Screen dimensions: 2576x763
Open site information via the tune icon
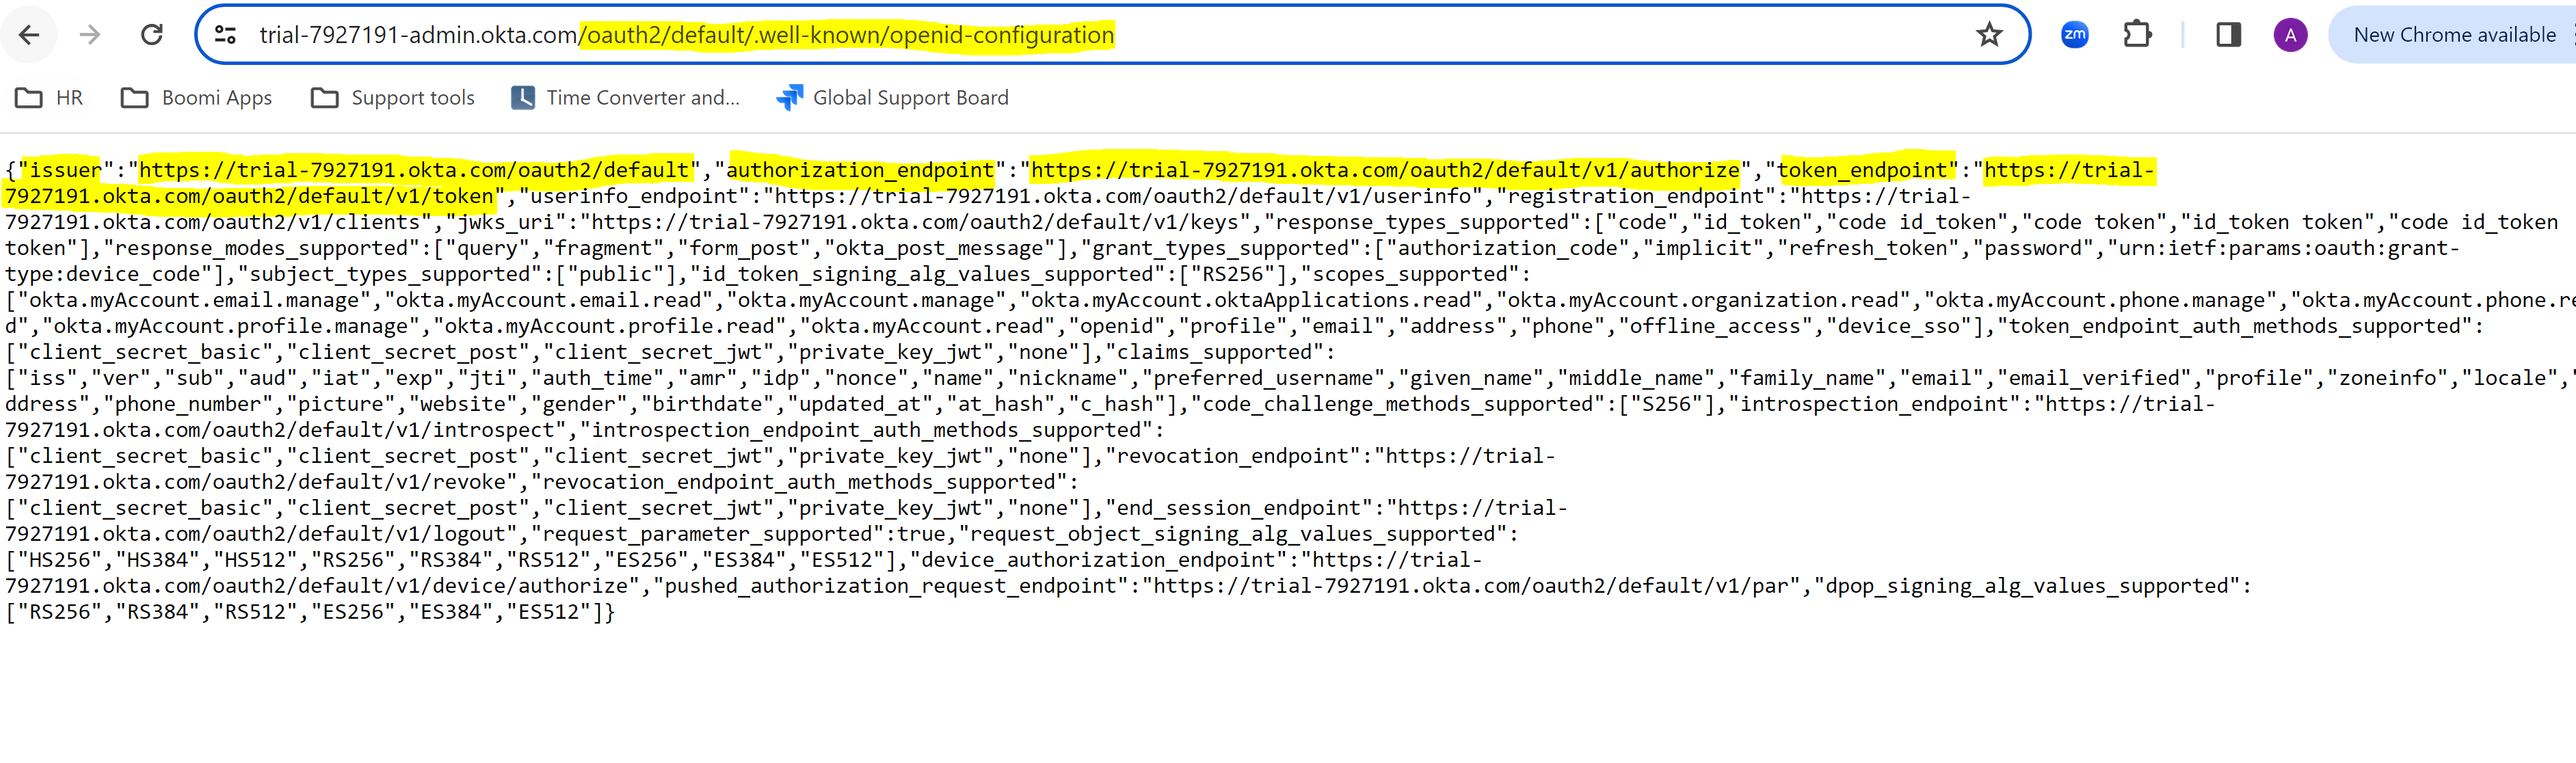226,34
